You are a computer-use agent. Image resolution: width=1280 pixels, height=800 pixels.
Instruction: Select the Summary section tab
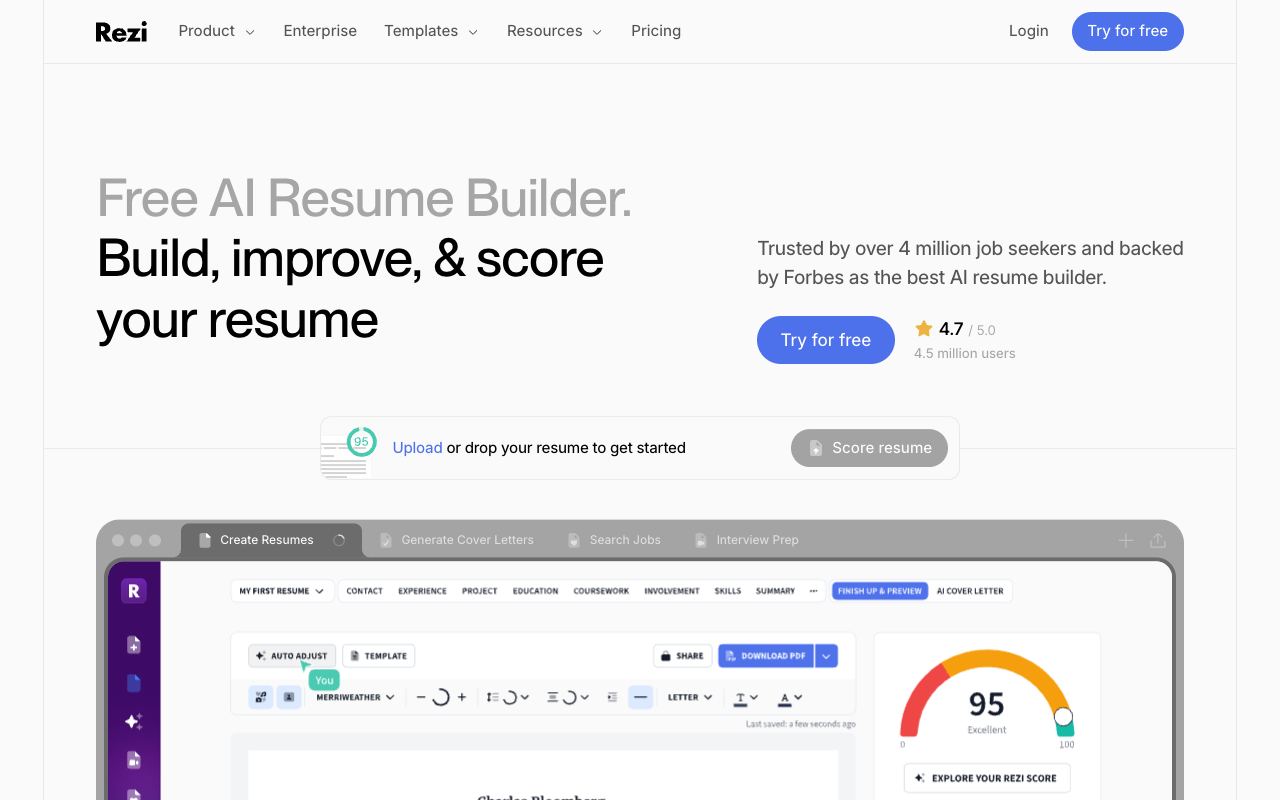tap(775, 591)
